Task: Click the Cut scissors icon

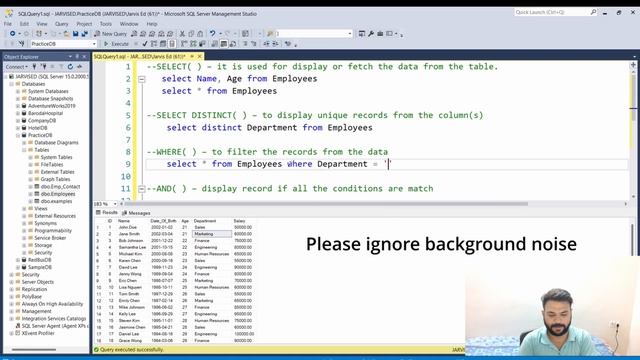Action: click(x=182, y=34)
